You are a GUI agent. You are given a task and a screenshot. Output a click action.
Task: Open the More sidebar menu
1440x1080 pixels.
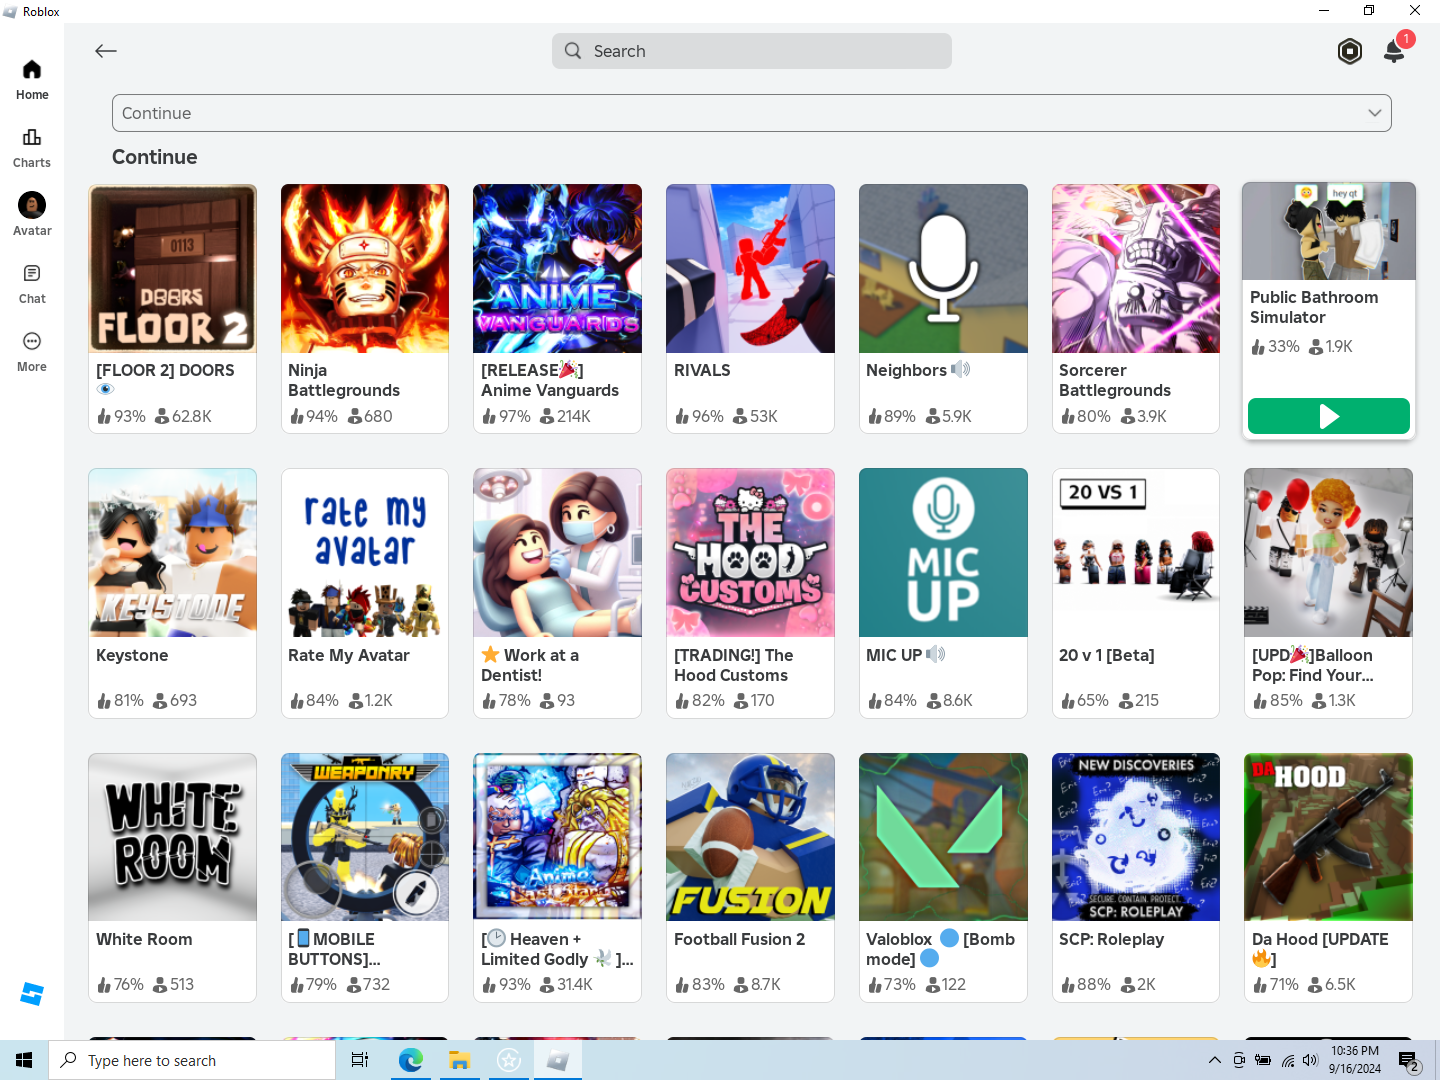32,352
